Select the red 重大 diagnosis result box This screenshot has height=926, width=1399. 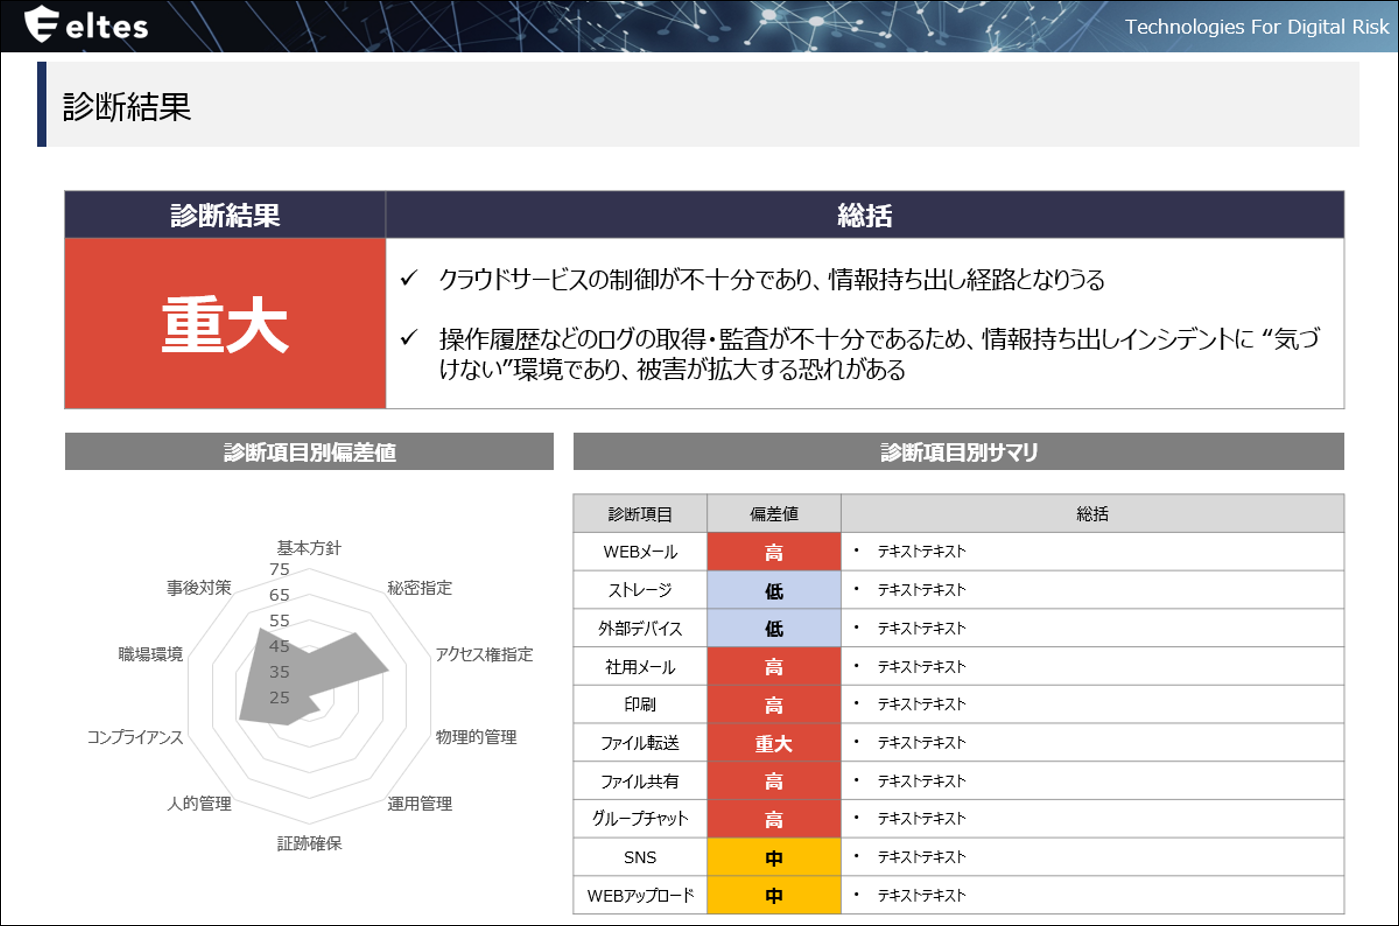[x=225, y=323]
